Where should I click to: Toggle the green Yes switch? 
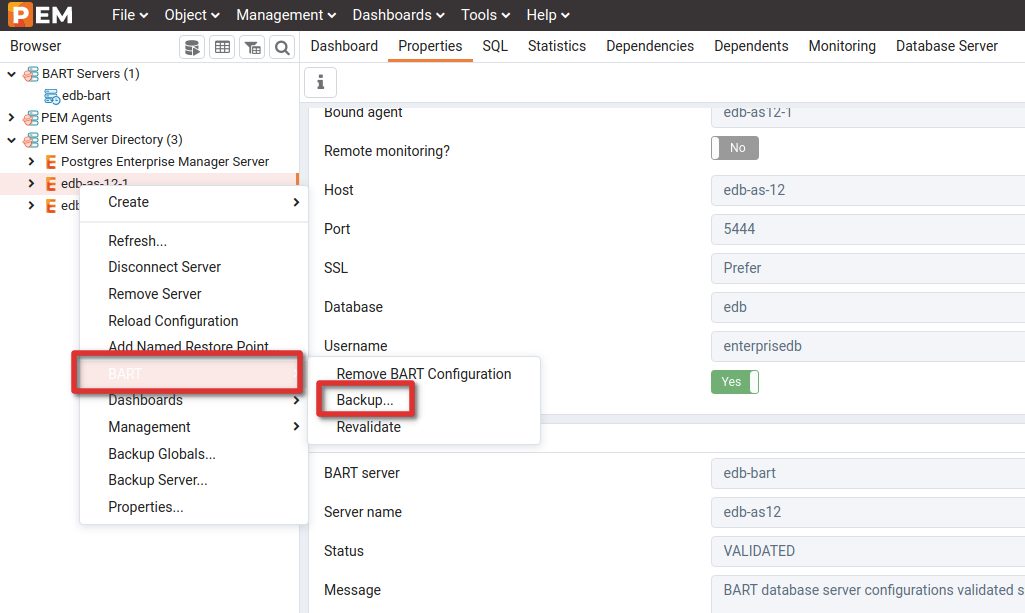pos(735,382)
